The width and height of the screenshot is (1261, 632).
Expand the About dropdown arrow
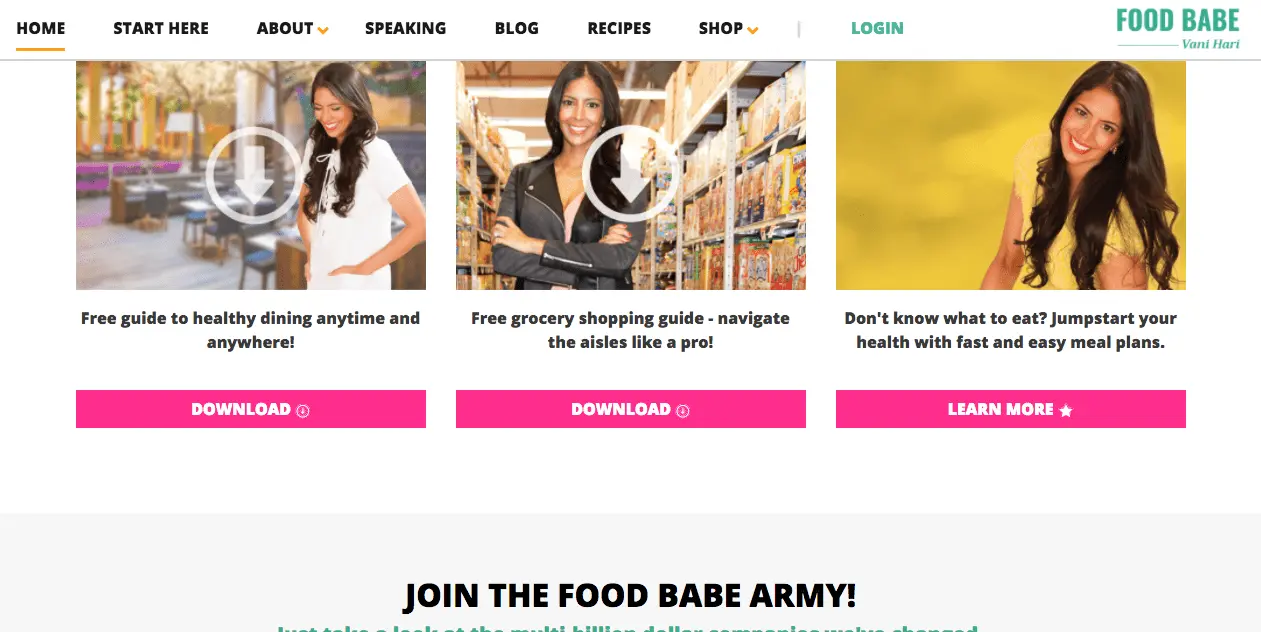point(323,30)
